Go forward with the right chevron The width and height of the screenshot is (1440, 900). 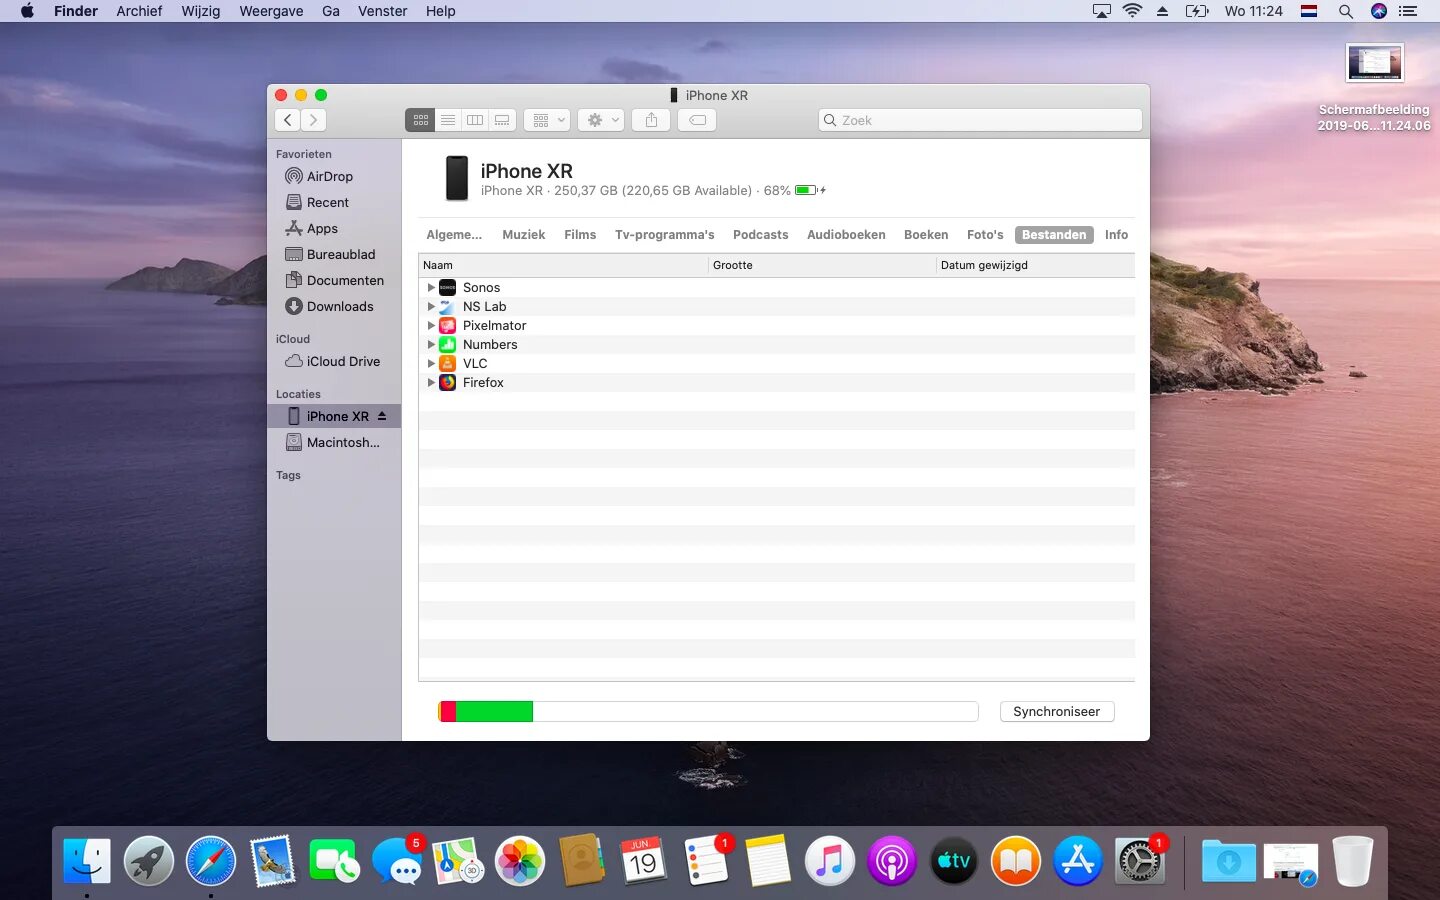point(313,120)
